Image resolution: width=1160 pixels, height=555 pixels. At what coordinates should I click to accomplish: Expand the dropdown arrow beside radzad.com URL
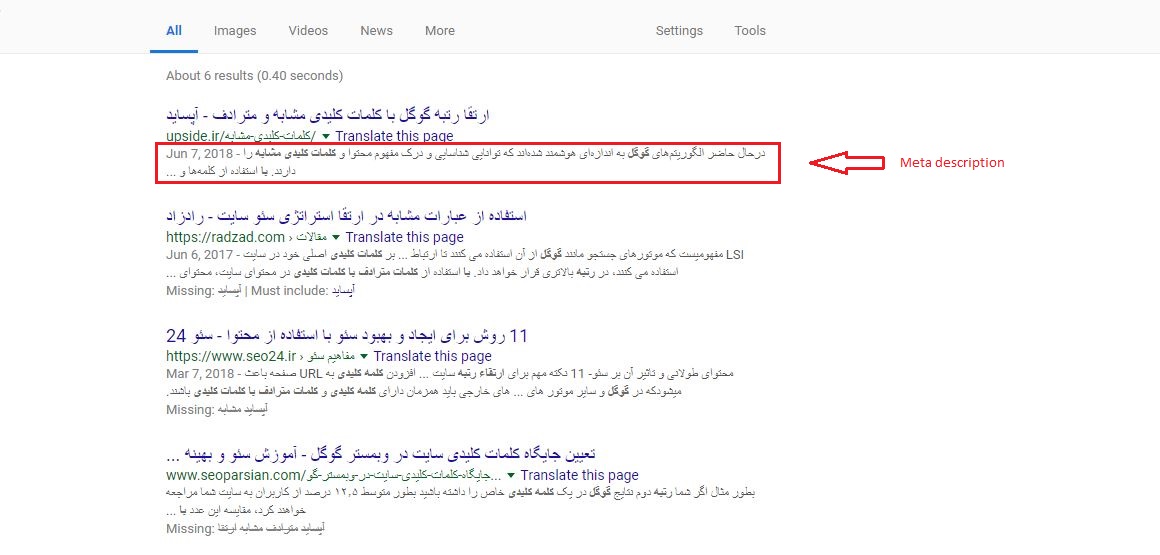(336, 238)
